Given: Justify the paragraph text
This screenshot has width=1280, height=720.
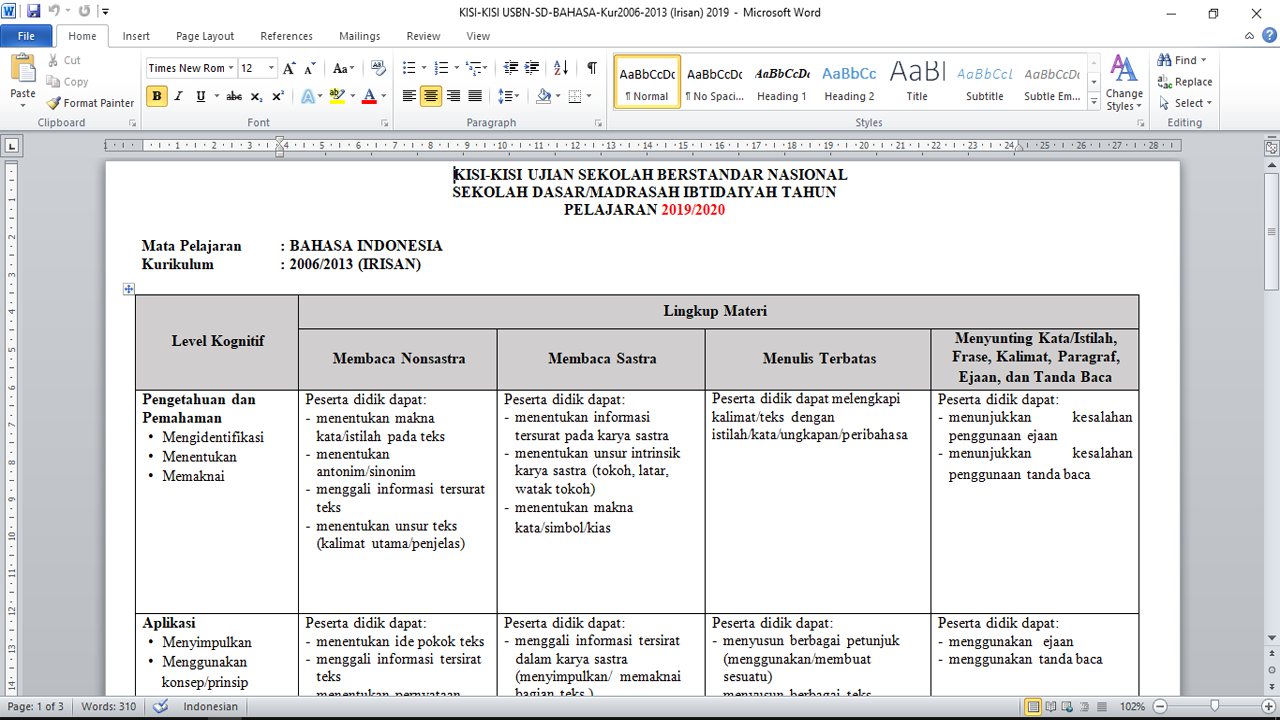Looking at the screenshot, I should click(475, 96).
